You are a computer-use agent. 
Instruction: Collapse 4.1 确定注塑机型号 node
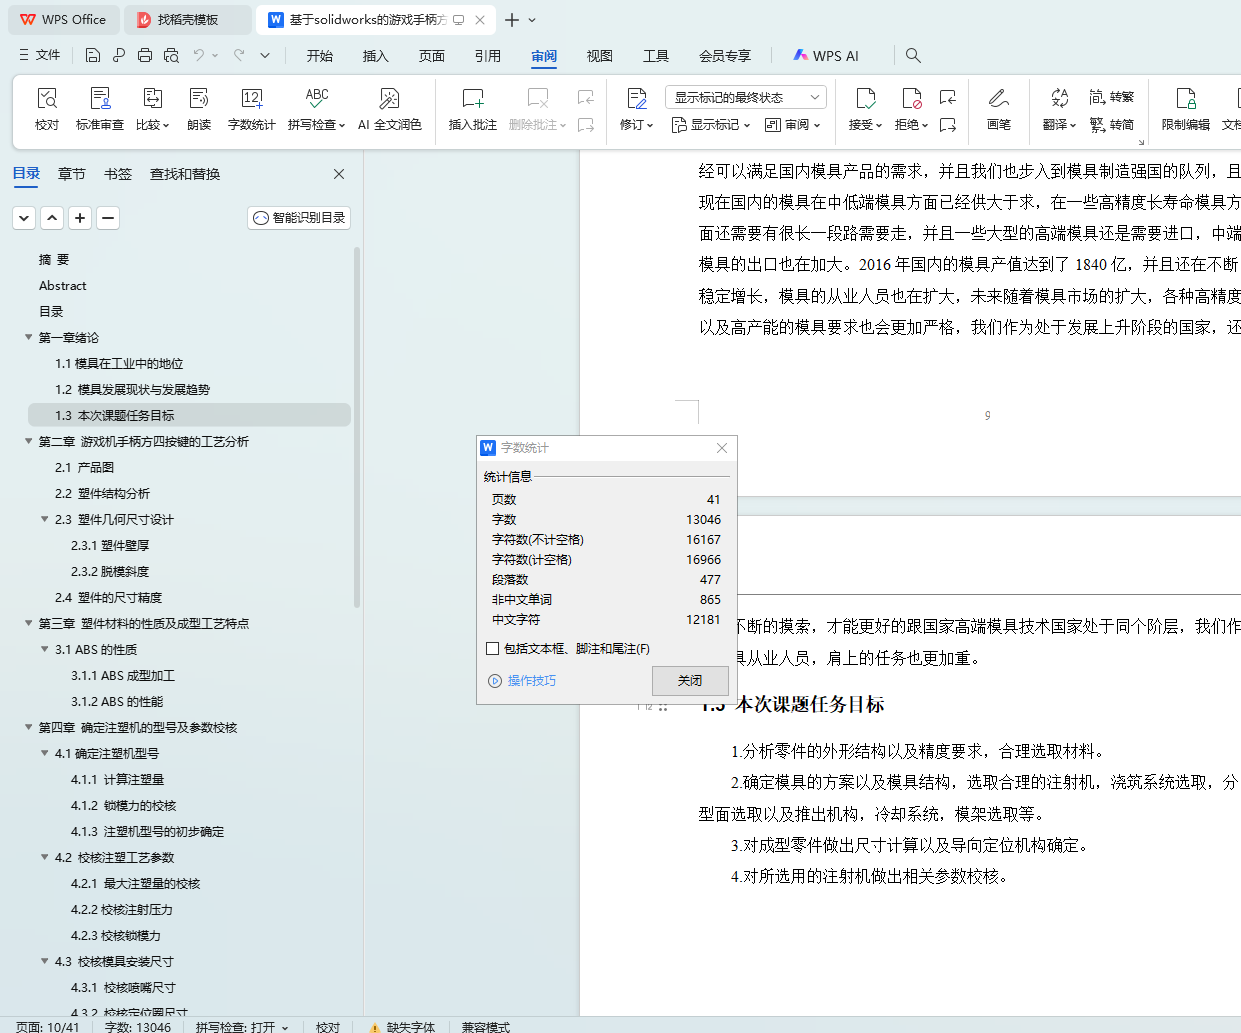pos(45,753)
